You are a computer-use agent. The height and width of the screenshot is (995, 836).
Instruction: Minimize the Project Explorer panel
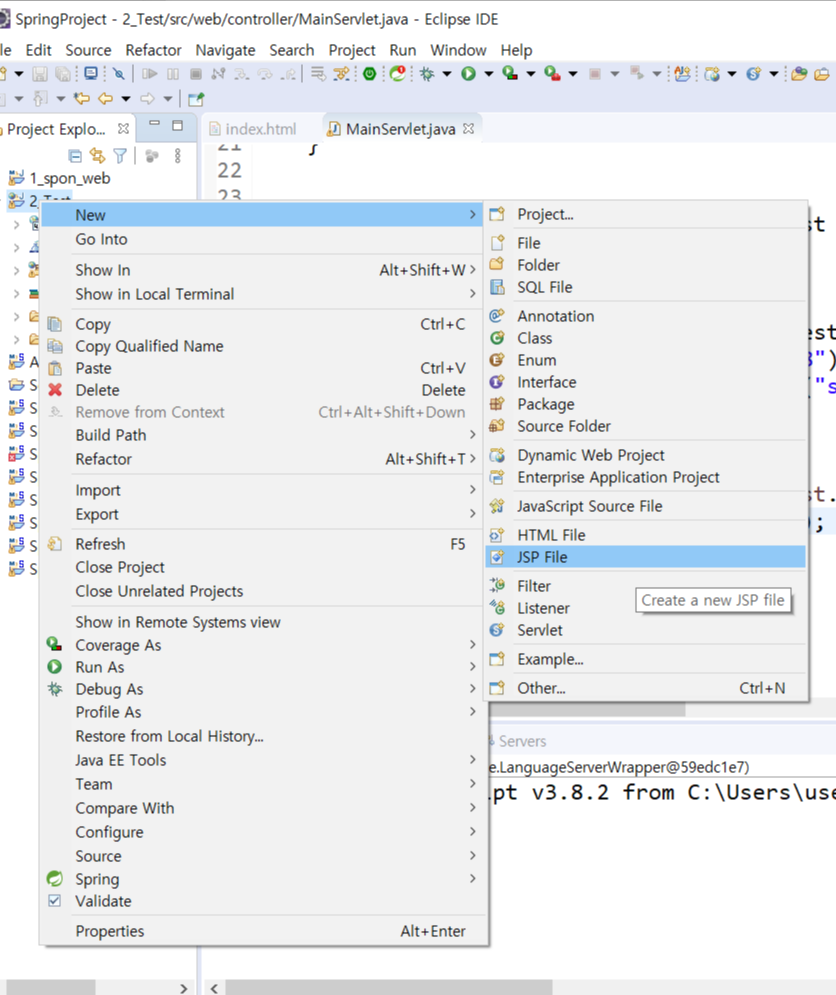(154, 124)
